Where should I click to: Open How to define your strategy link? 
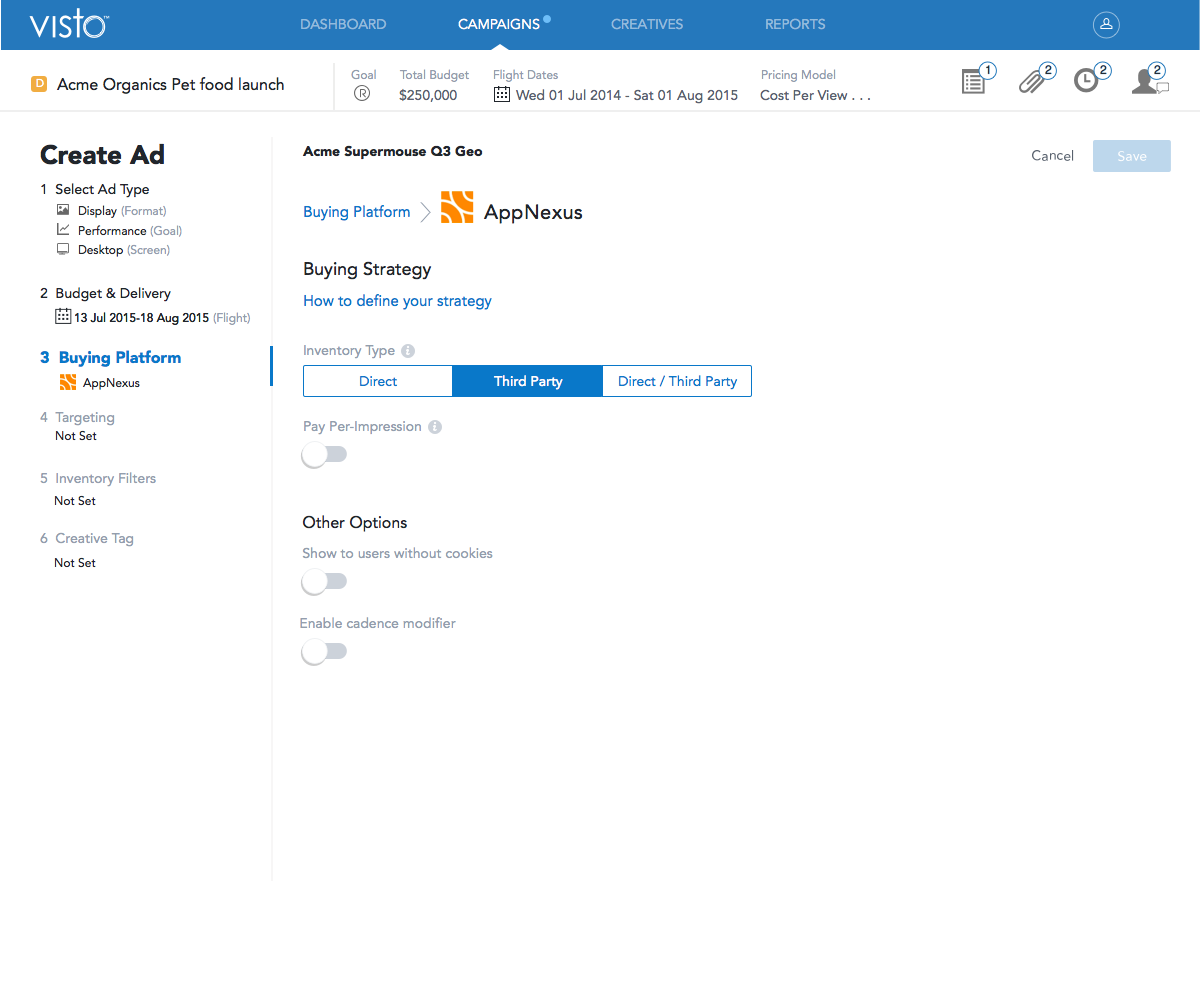[397, 301]
